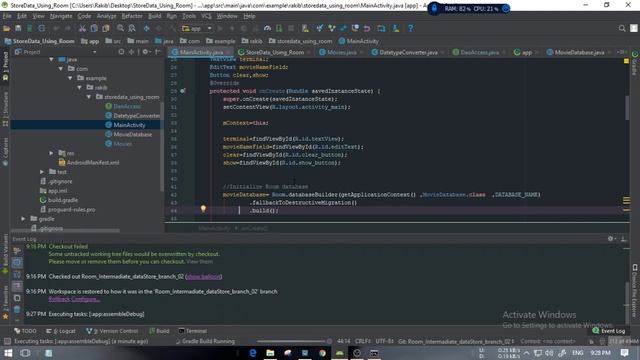Viewport: 640px width, 360px height.
Task: Click the editor vertical scrollbar thumb
Action: point(627,108)
